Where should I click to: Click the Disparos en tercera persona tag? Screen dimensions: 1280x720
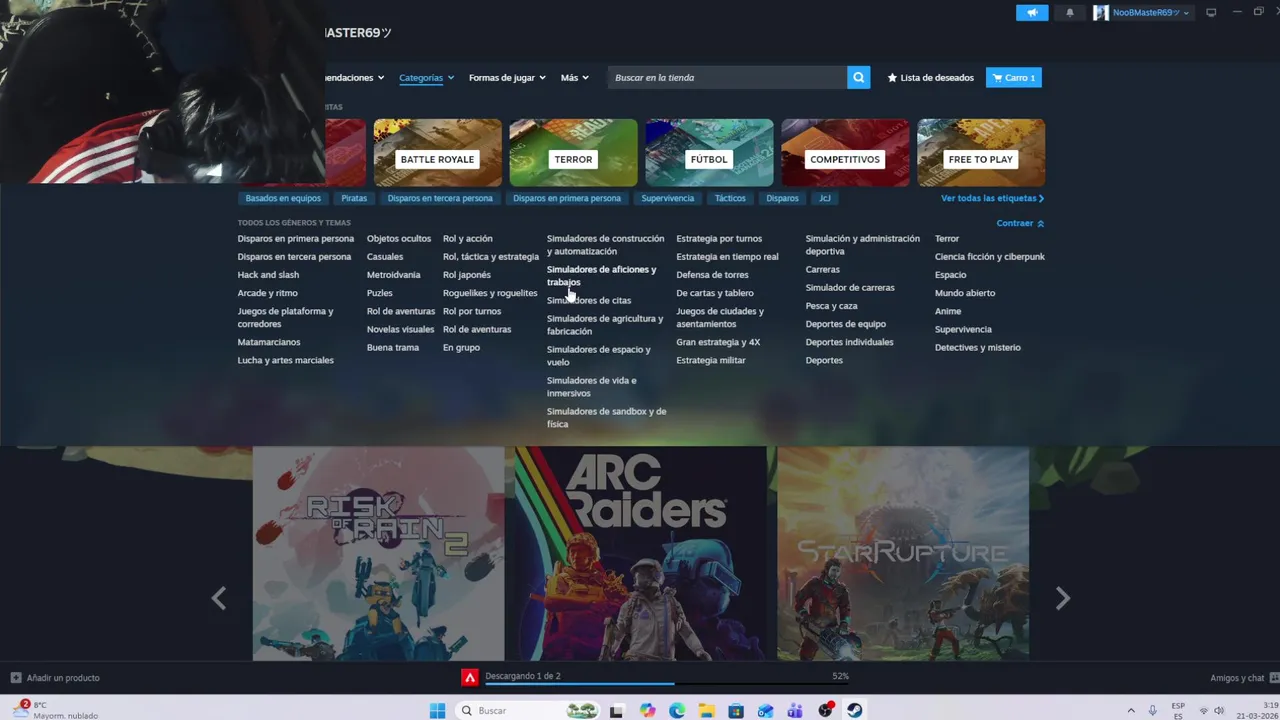point(440,198)
